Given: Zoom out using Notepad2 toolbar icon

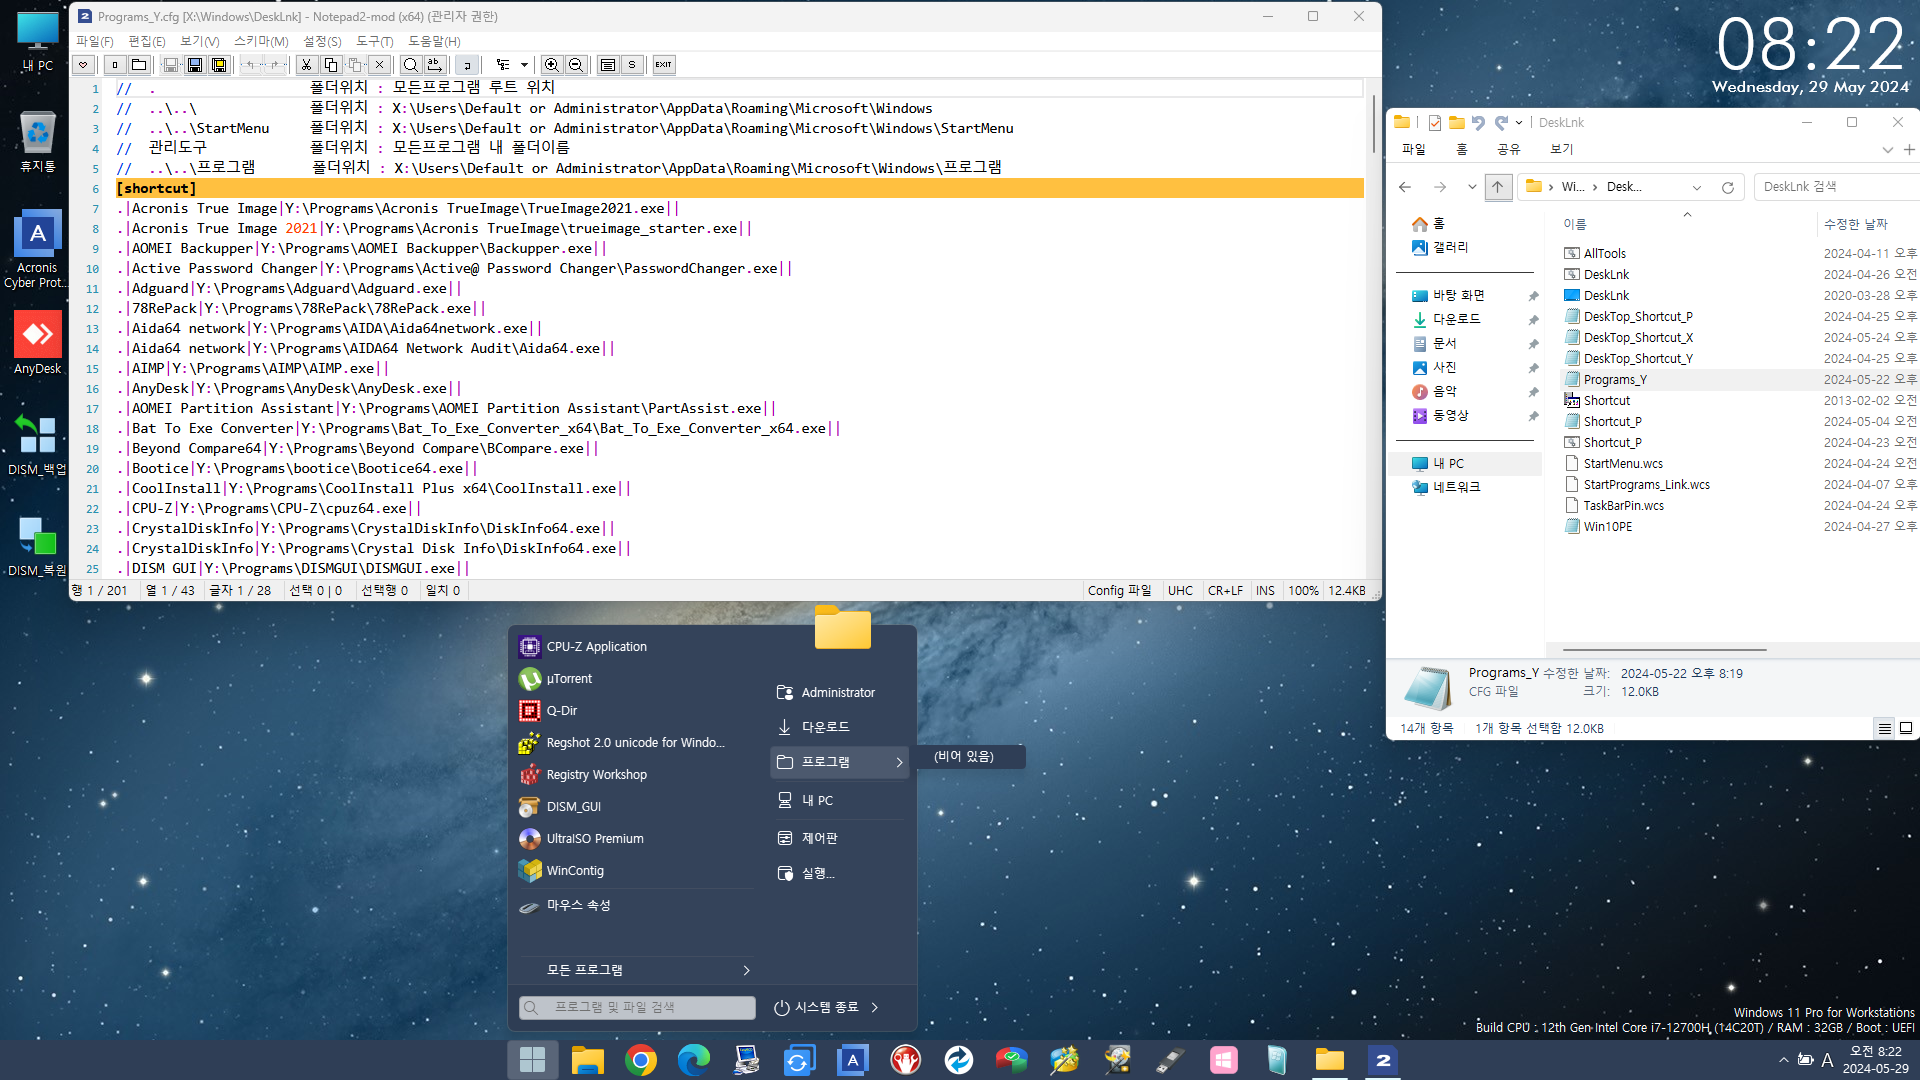Looking at the screenshot, I should (576, 65).
